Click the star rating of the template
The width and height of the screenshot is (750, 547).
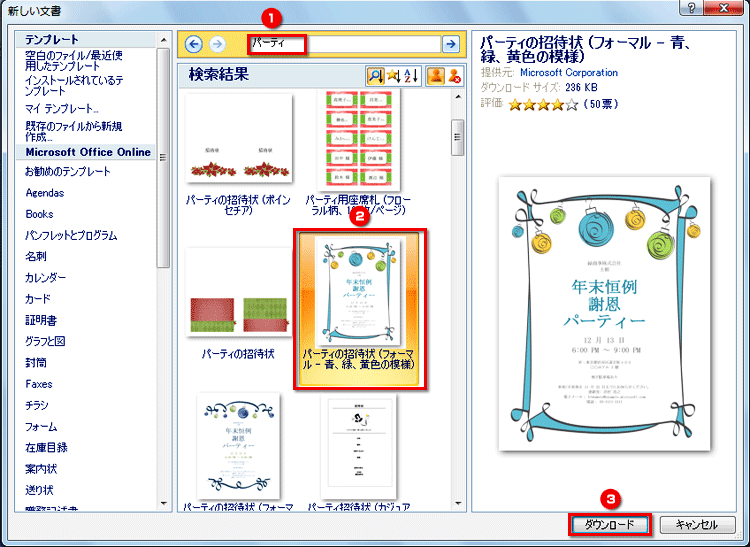[x=543, y=104]
